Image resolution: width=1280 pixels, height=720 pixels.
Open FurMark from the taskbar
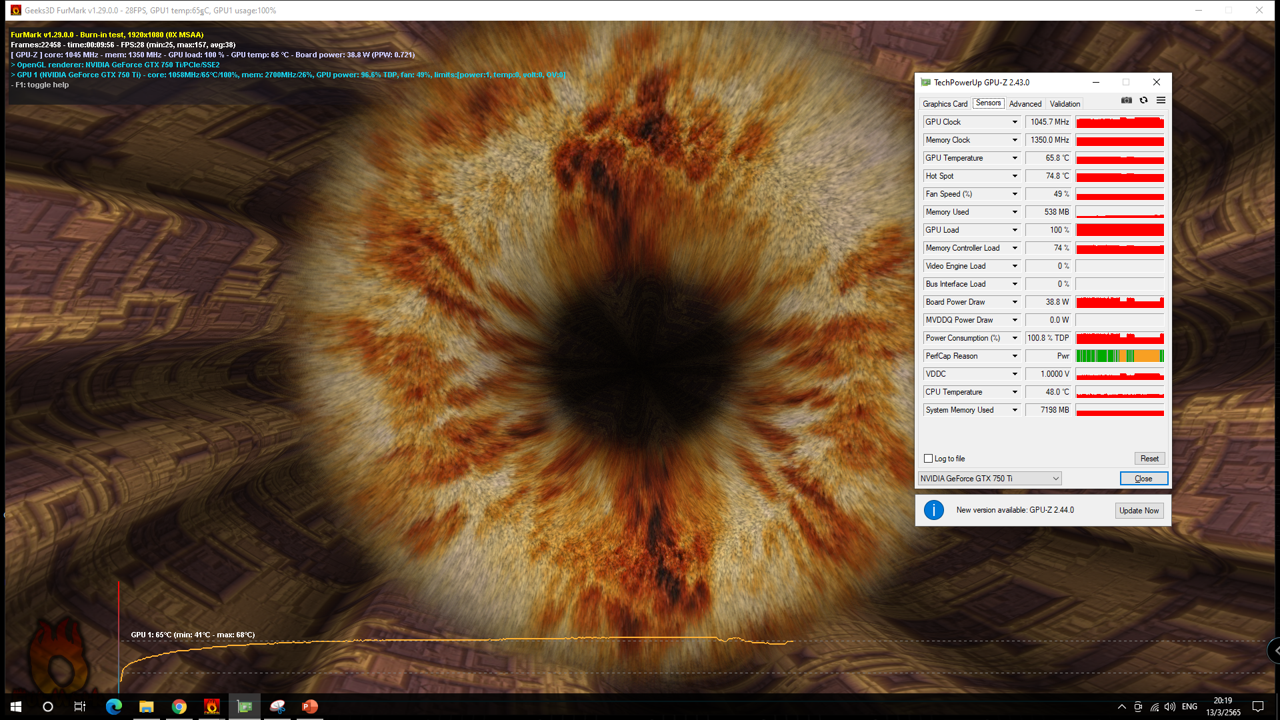(212, 707)
